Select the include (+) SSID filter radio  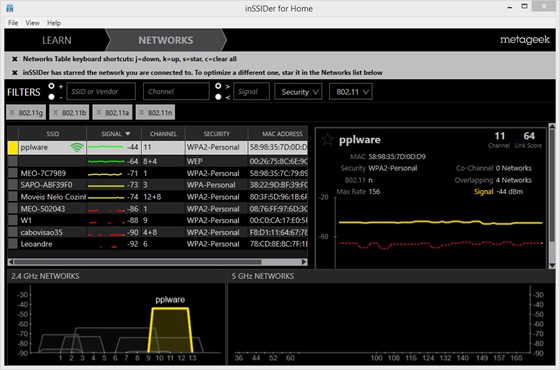(x=51, y=86)
